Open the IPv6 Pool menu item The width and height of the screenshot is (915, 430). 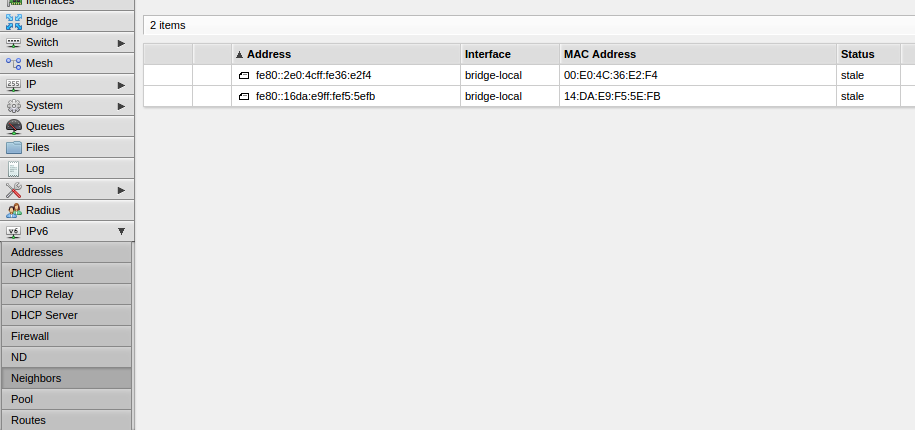[x=22, y=399]
